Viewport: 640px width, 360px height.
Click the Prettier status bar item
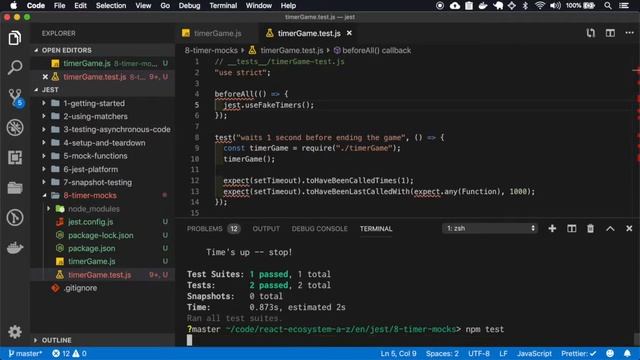[579, 353]
